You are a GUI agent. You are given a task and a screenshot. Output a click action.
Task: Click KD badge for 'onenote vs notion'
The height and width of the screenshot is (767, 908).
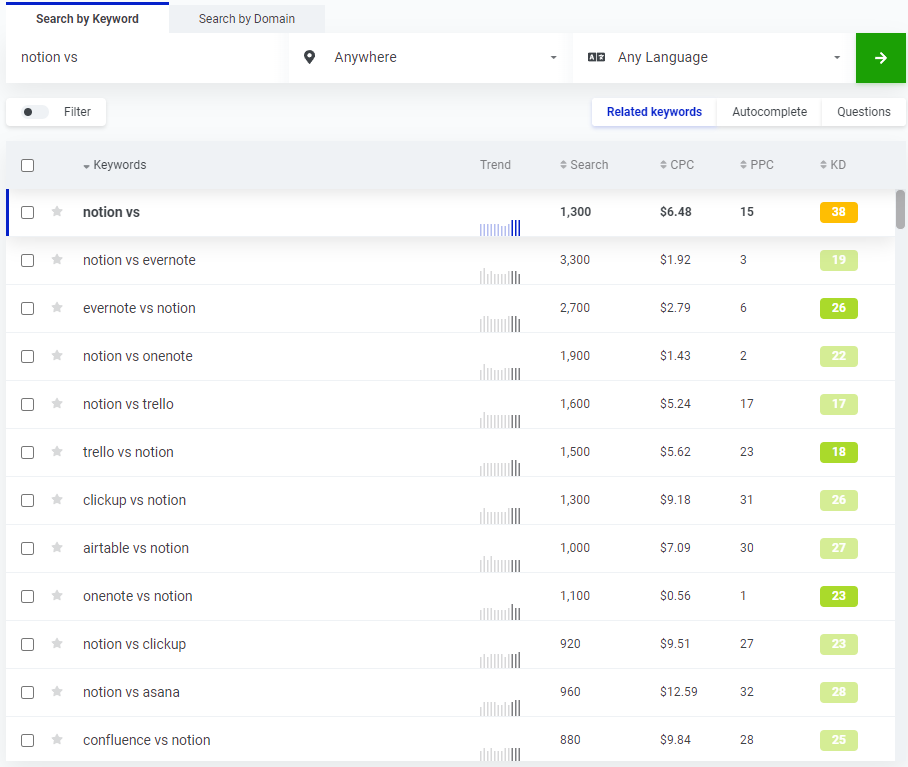(839, 596)
